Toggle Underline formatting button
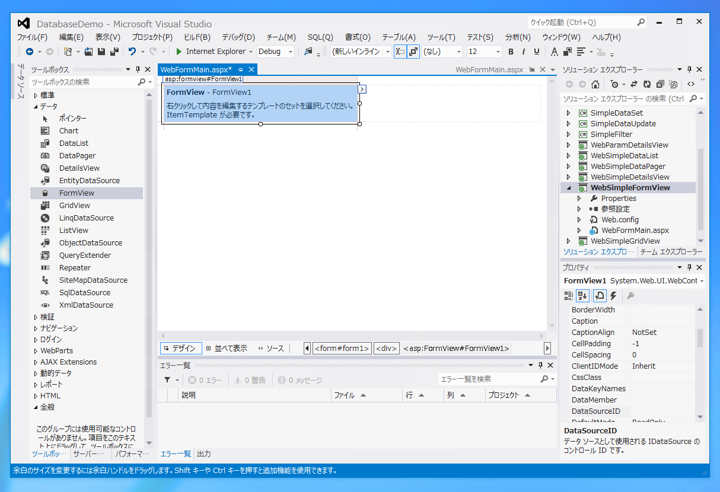The width and height of the screenshot is (720, 492). coord(536,51)
